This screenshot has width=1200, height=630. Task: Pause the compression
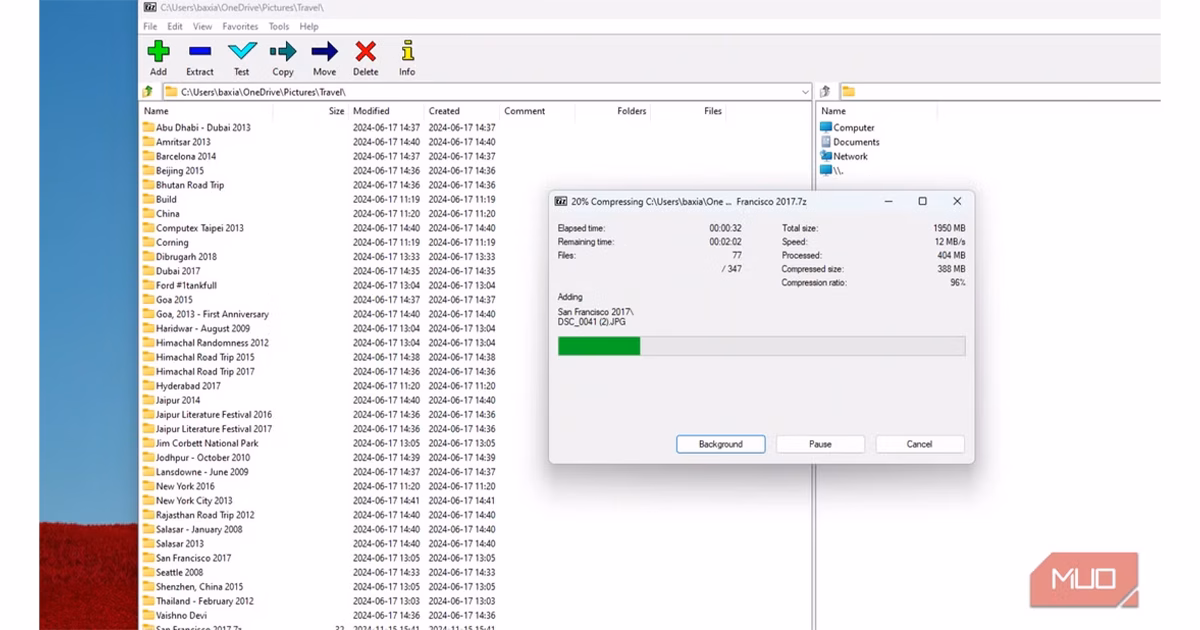[x=820, y=444]
